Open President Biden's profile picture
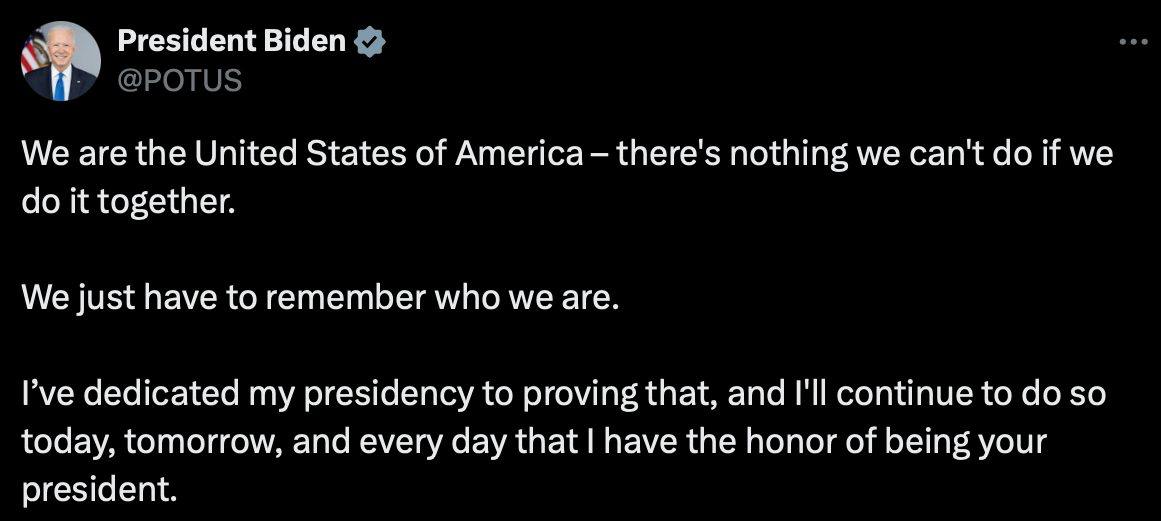 [61, 61]
